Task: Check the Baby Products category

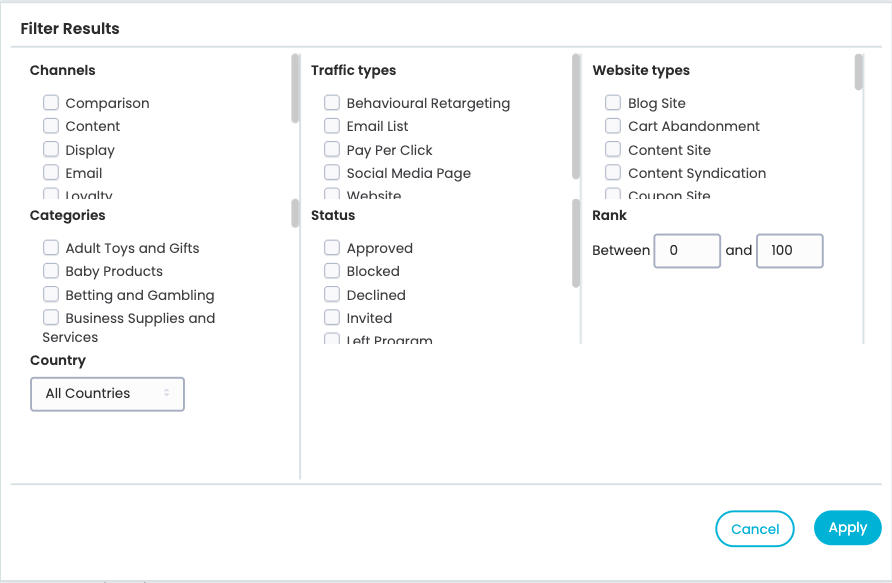Action: [51, 271]
